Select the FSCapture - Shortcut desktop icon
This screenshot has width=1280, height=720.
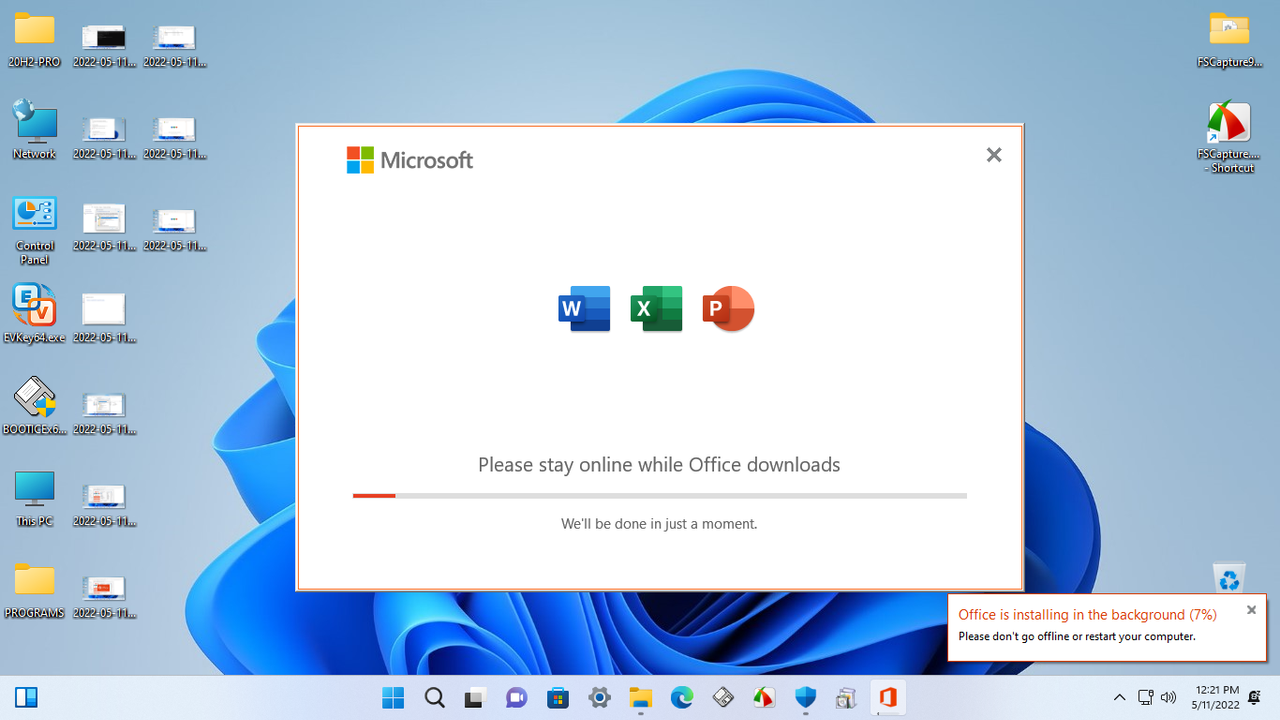pyautogui.click(x=1229, y=137)
